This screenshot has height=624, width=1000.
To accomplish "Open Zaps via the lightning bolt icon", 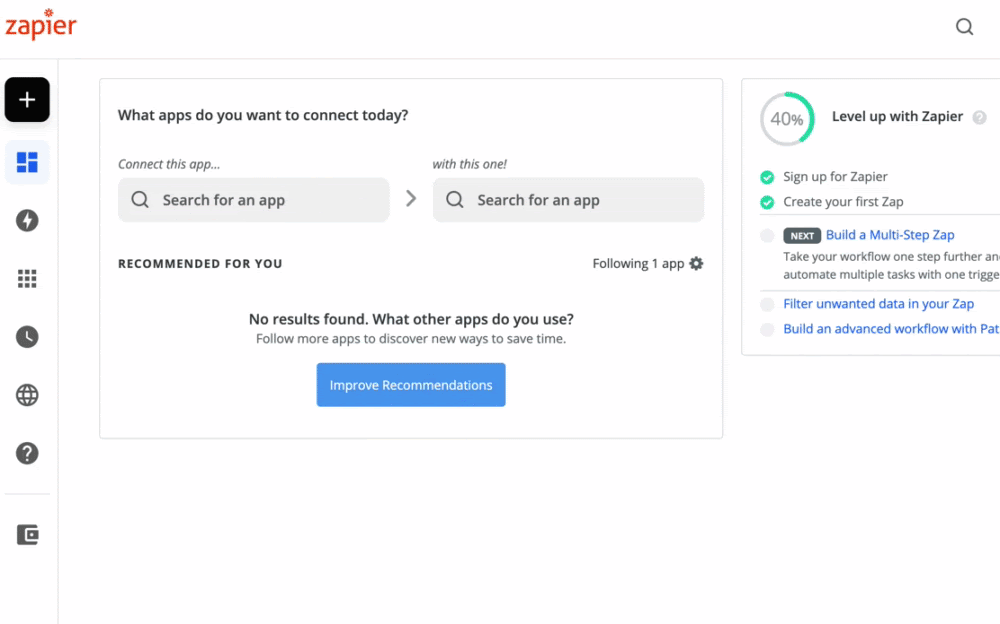I will [27, 221].
